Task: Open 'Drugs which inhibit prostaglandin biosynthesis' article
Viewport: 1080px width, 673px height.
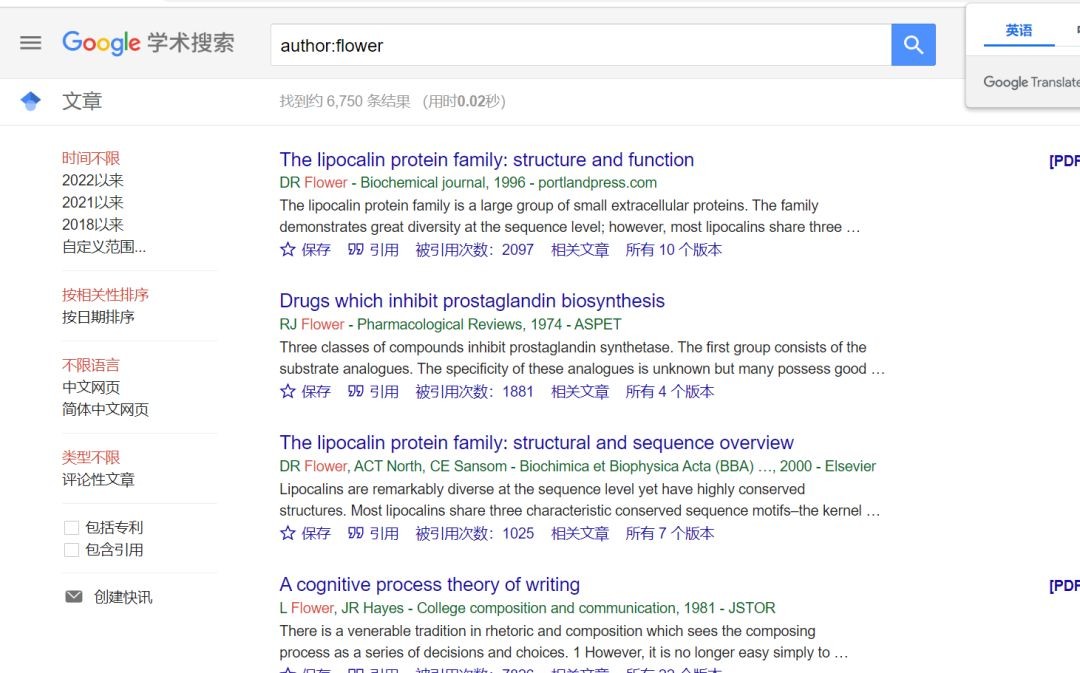Action: (x=472, y=301)
